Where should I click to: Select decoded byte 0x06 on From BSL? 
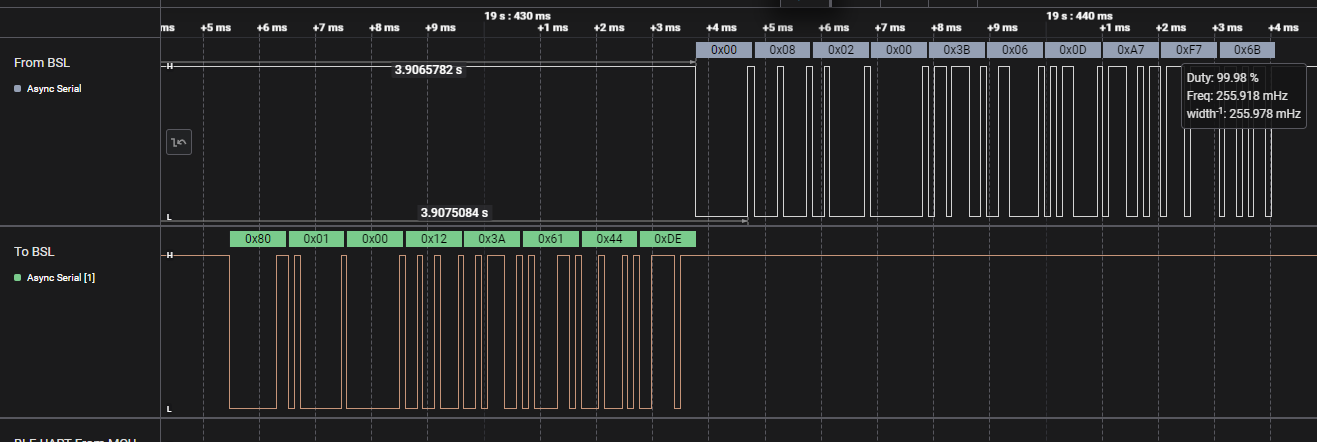coord(1014,50)
